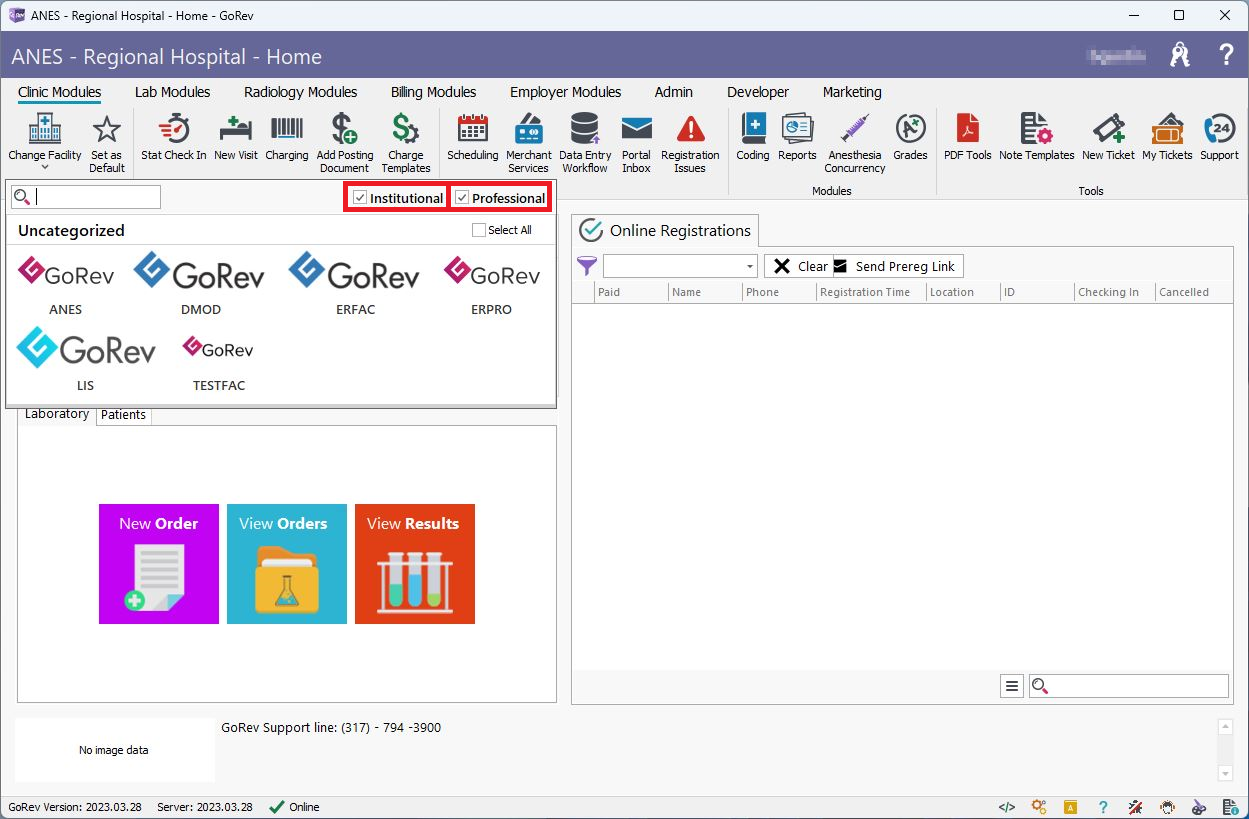Switch to Clinic Modules tab
The height and width of the screenshot is (819, 1249).
coord(60,92)
